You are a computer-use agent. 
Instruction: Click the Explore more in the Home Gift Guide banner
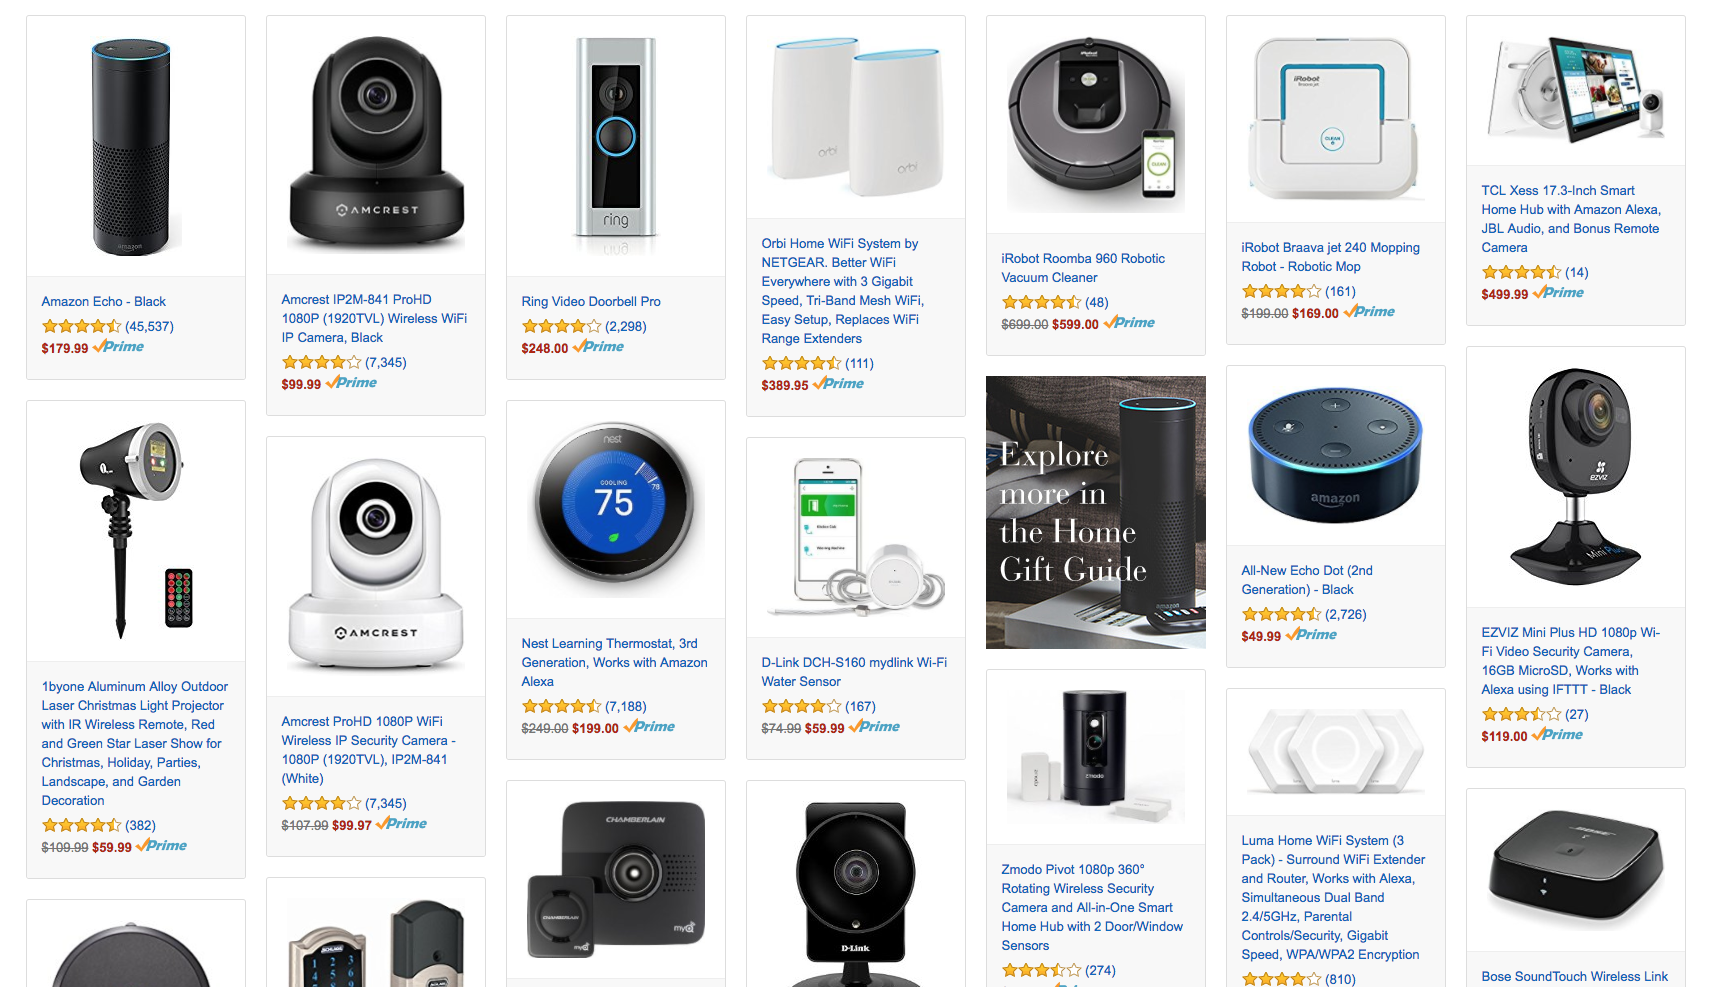[1096, 512]
